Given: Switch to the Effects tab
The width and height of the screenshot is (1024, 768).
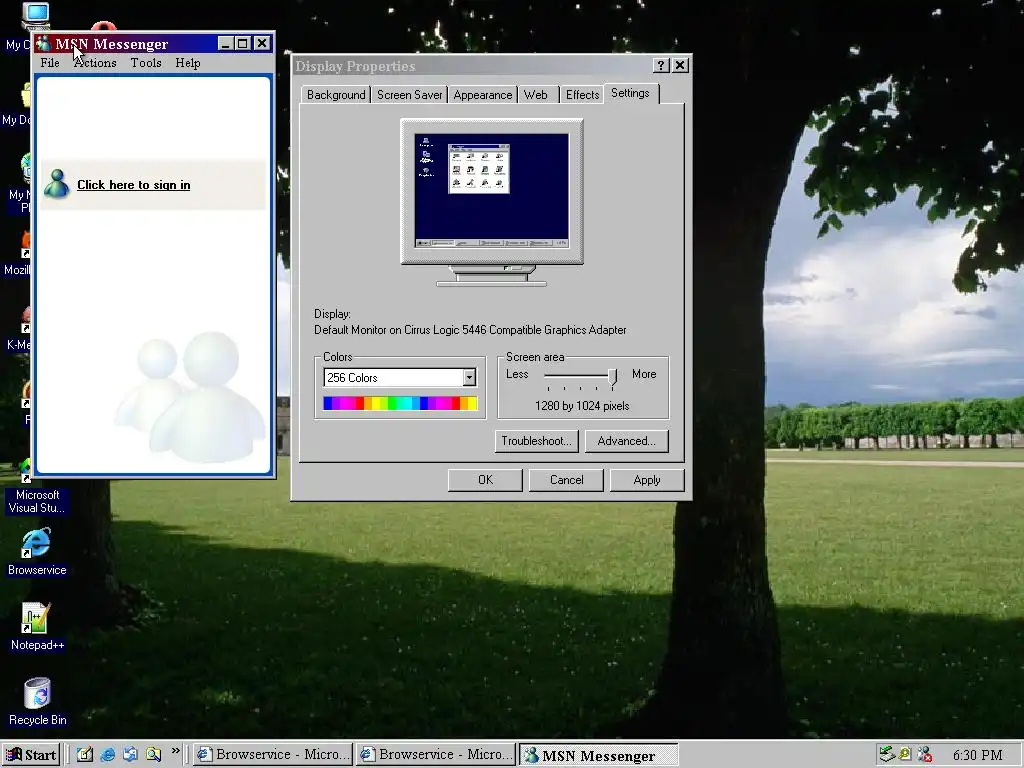Looking at the screenshot, I should click(x=582, y=95).
